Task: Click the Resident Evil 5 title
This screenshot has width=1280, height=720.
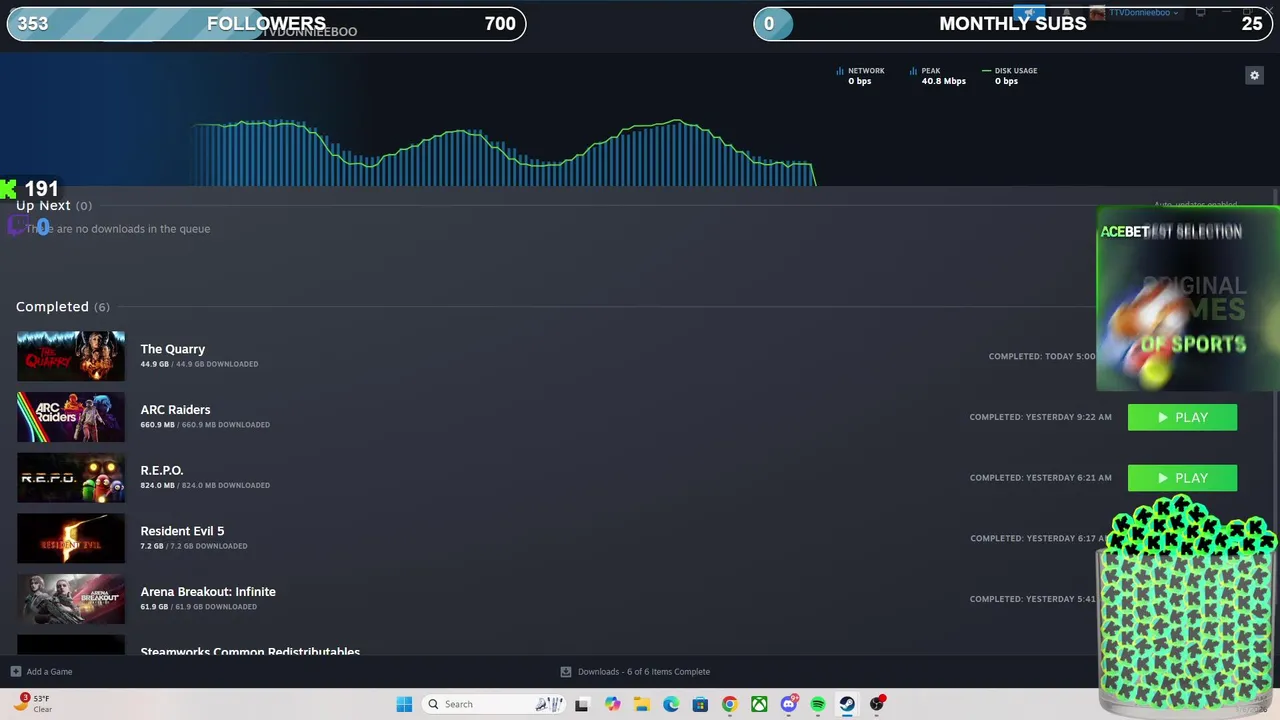Action: 182,531
